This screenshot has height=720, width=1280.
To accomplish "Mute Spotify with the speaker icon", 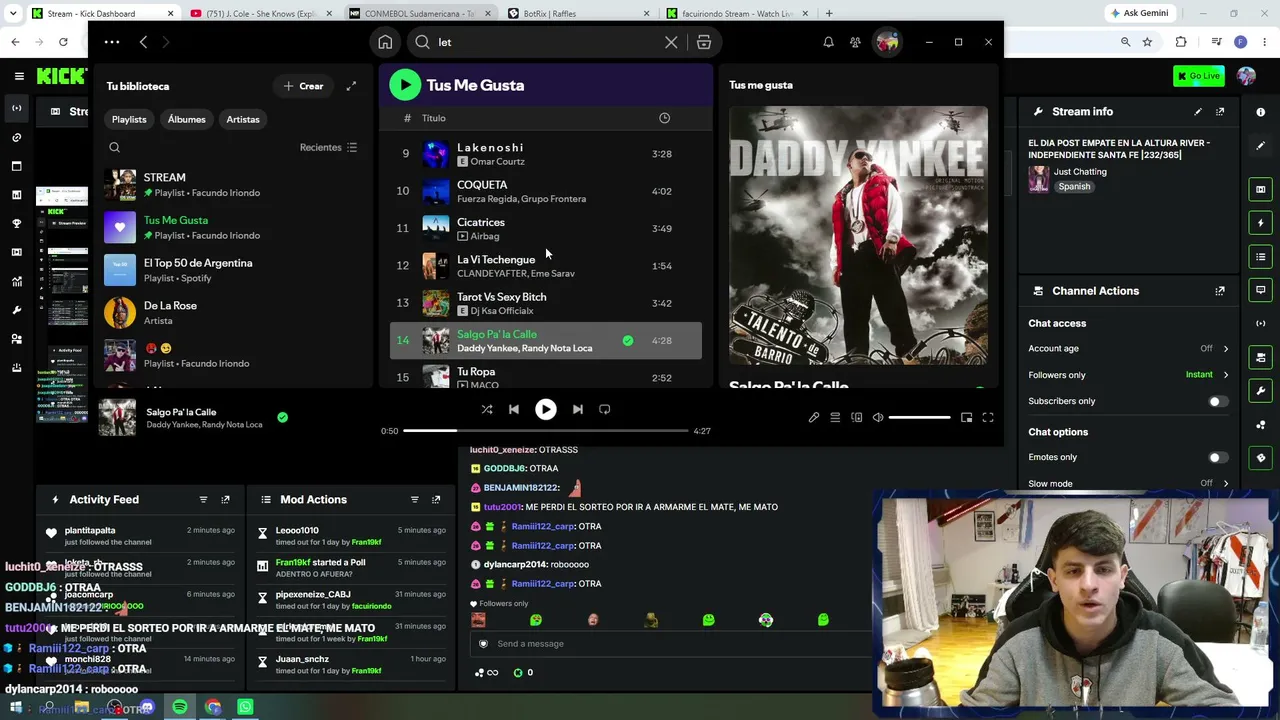I will pyautogui.click(x=878, y=417).
